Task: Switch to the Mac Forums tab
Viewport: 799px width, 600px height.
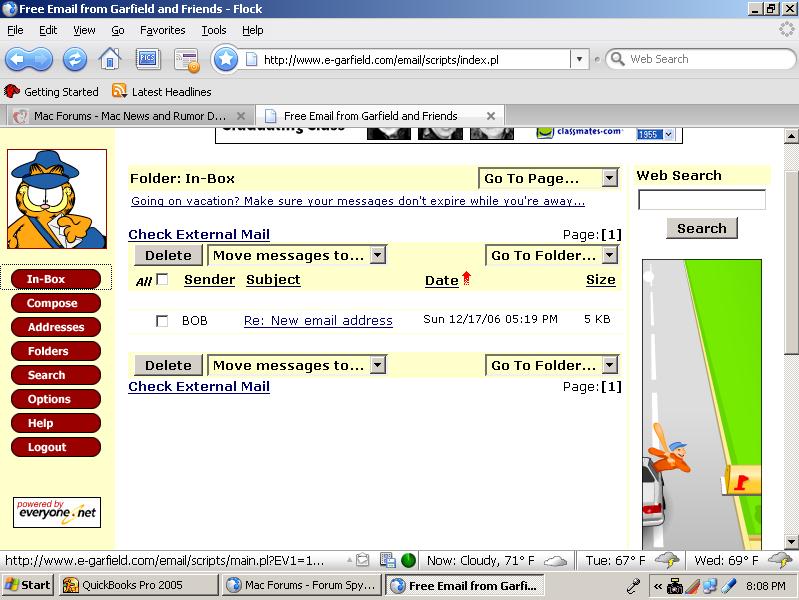Action: (129, 116)
